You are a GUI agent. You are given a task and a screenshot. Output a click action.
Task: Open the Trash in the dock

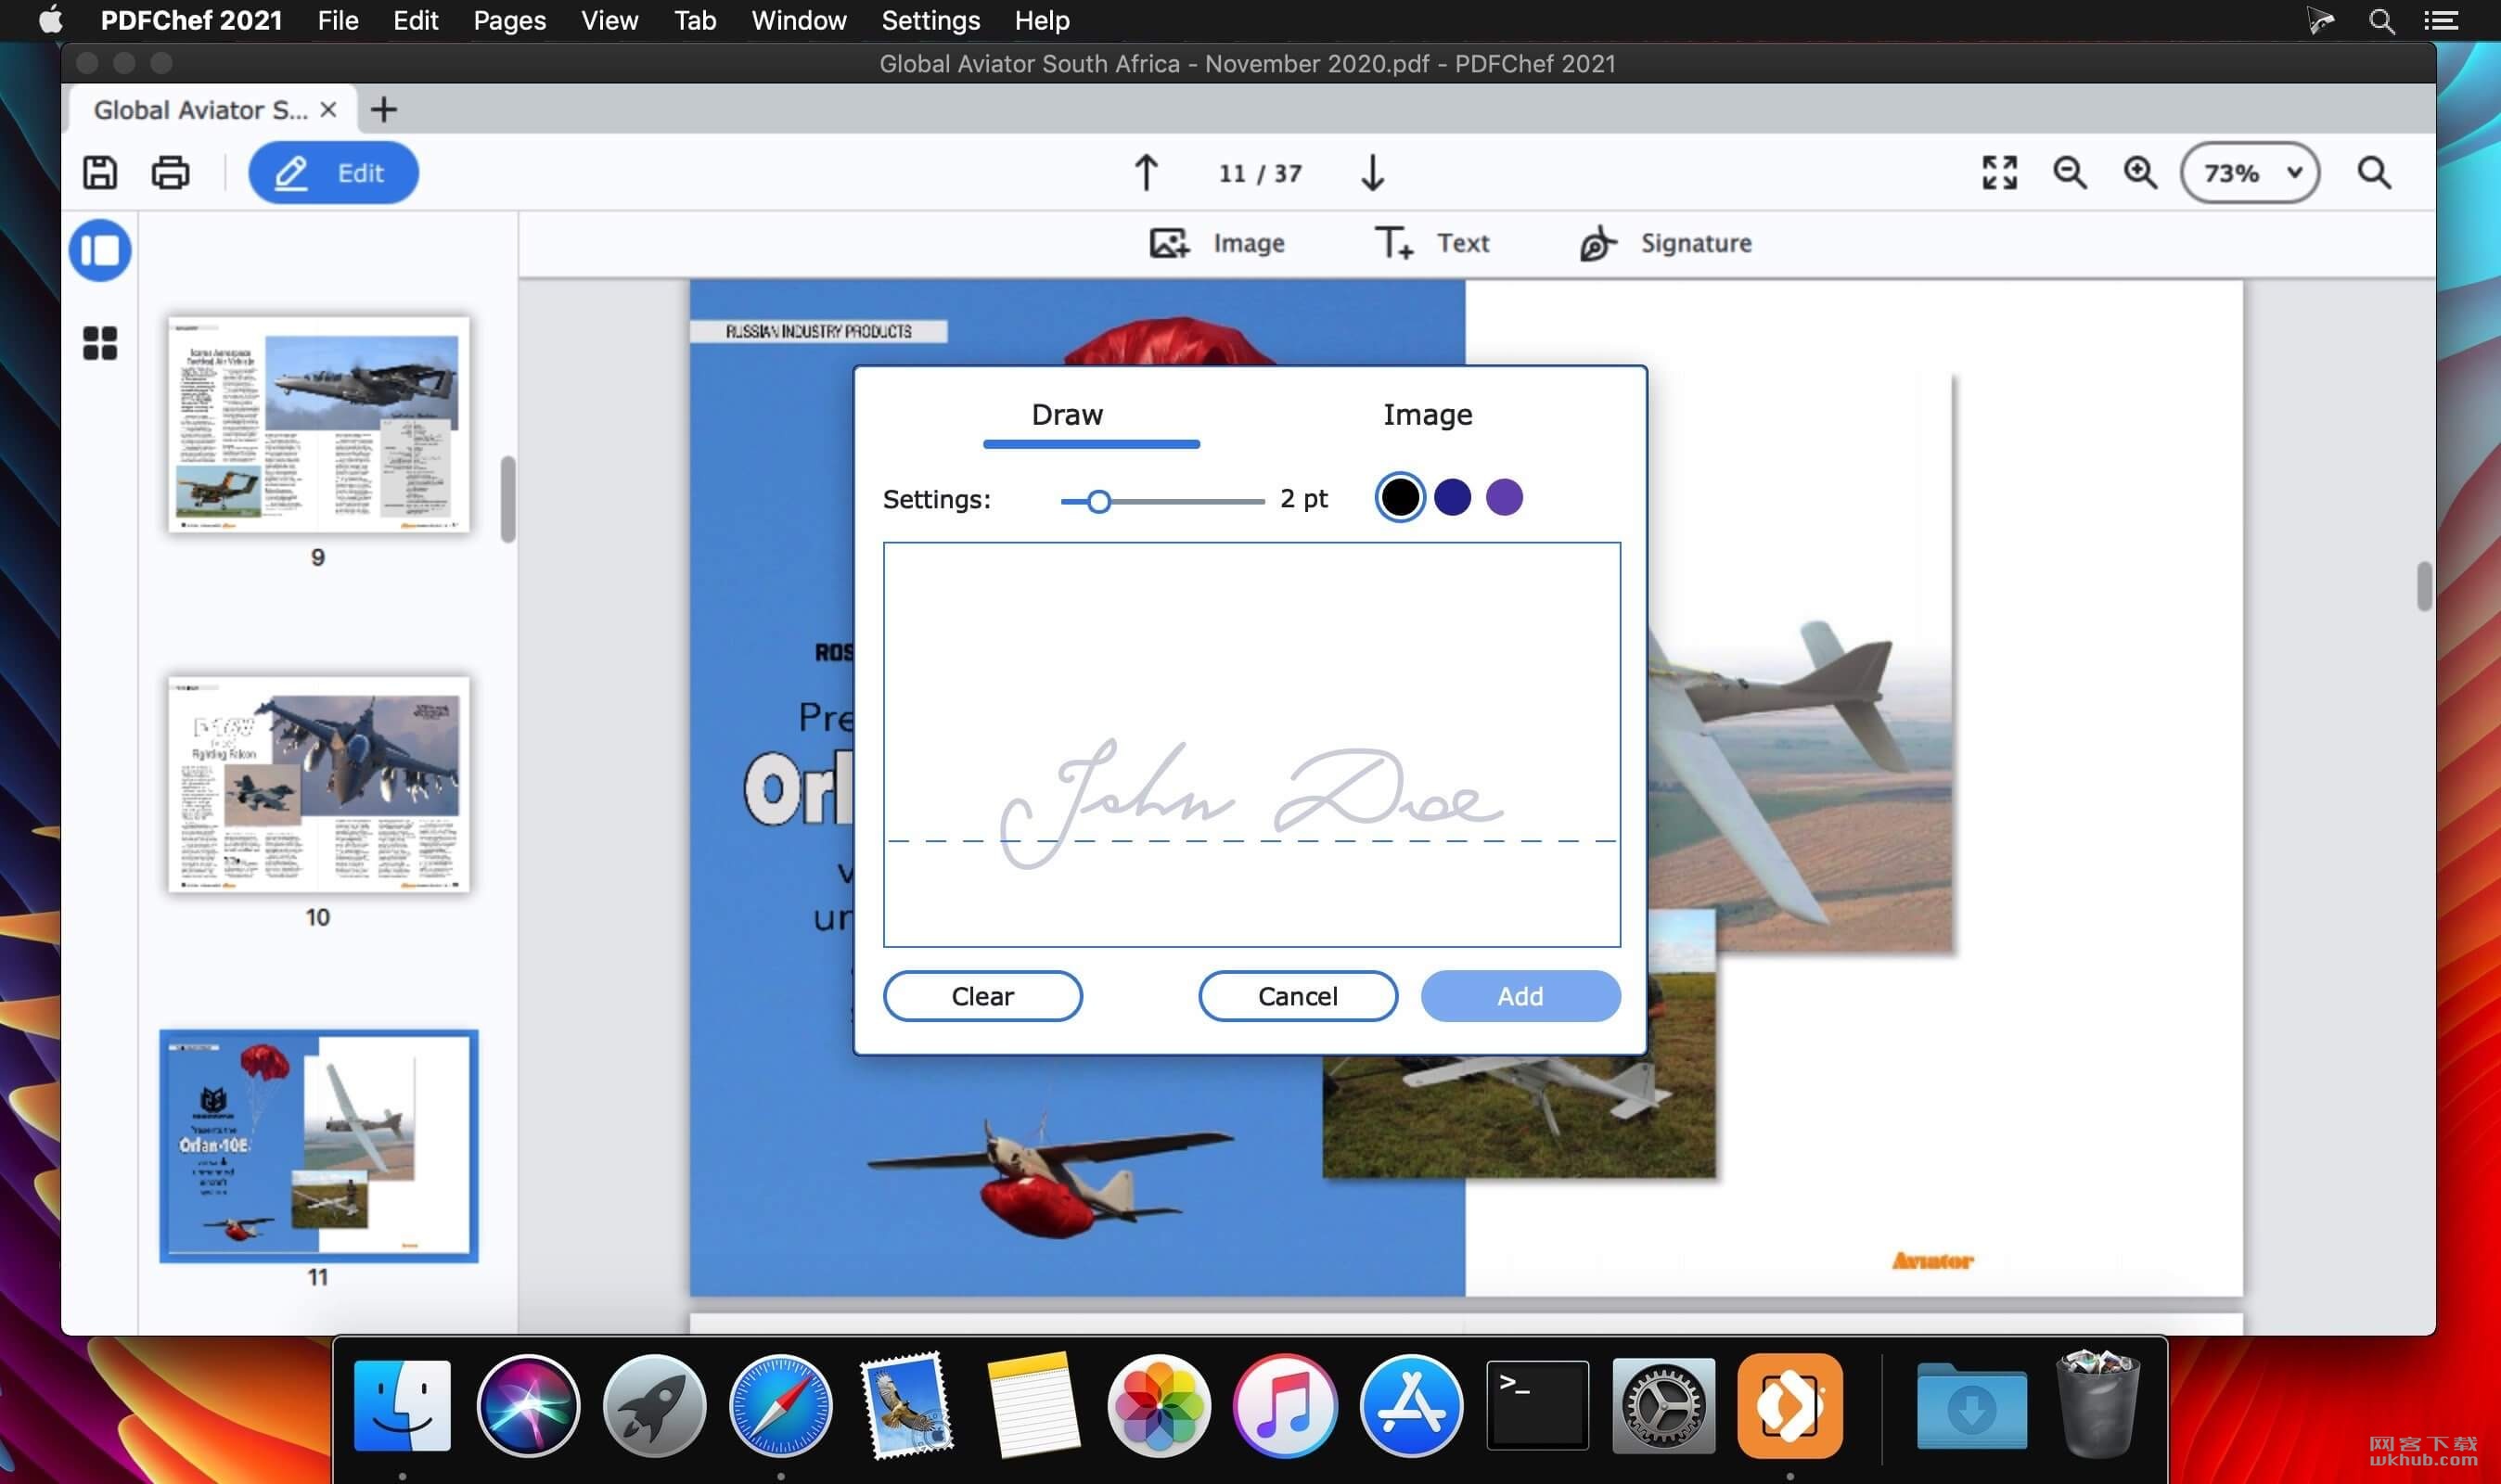2097,1405
